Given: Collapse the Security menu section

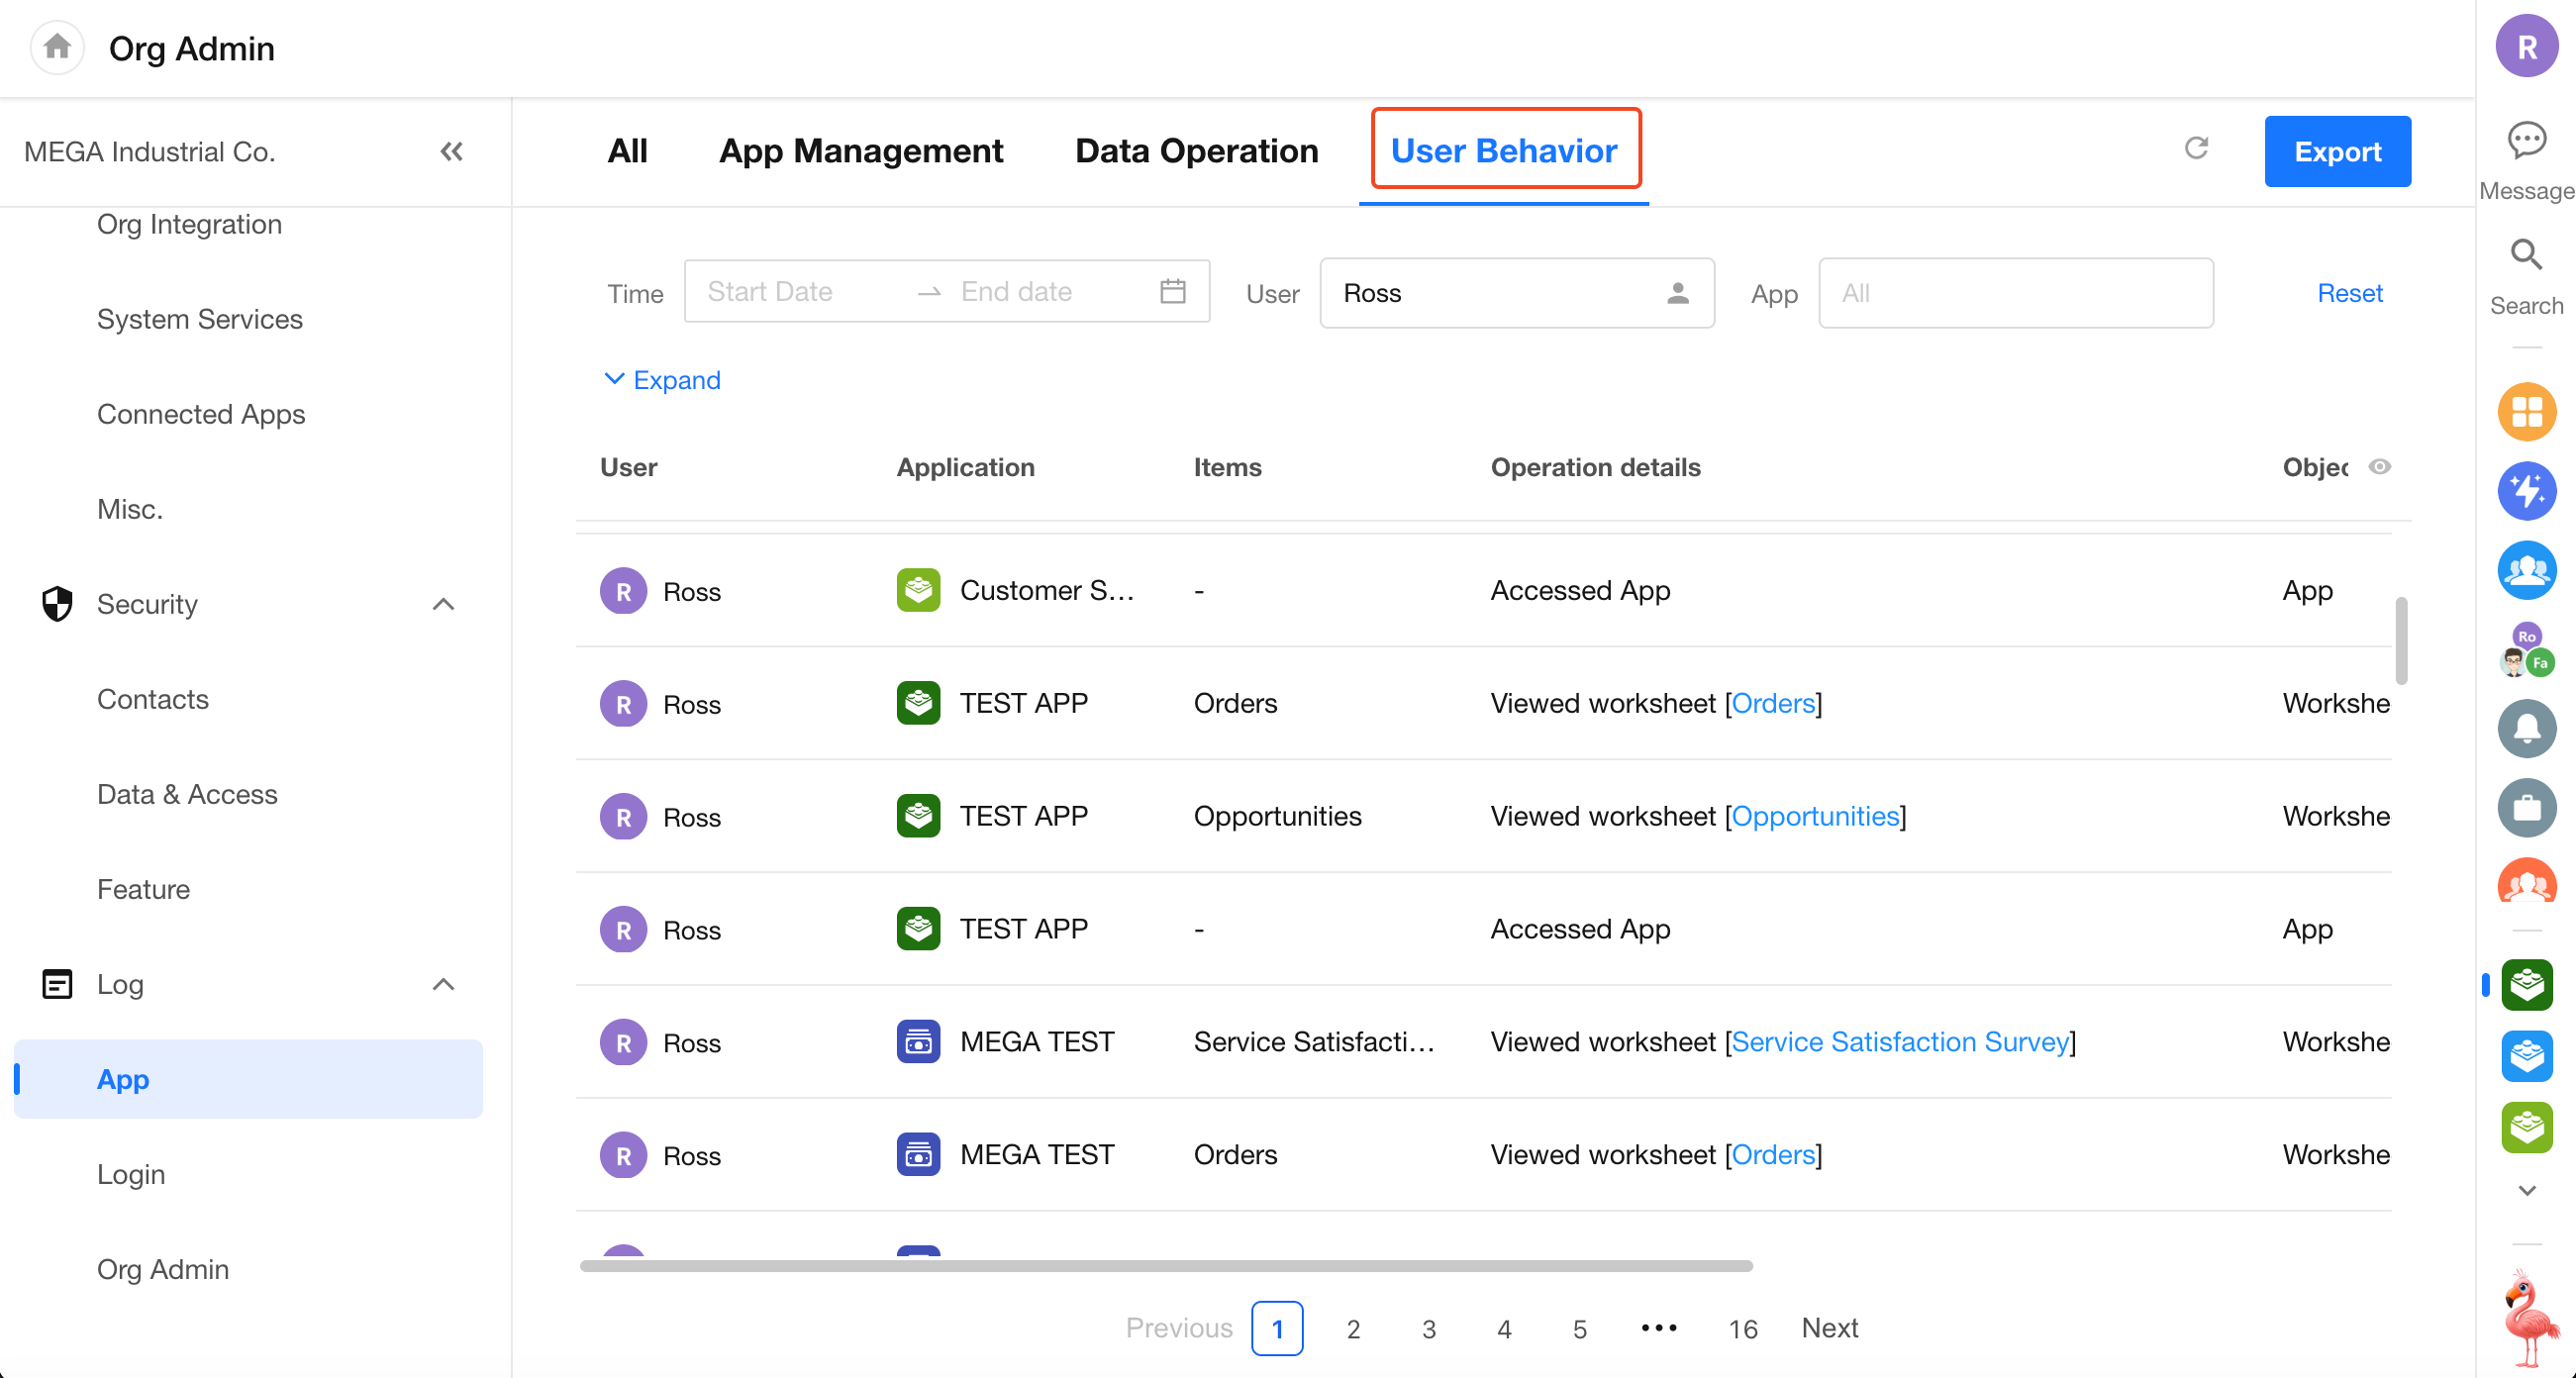Looking at the screenshot, I should 443,604.
